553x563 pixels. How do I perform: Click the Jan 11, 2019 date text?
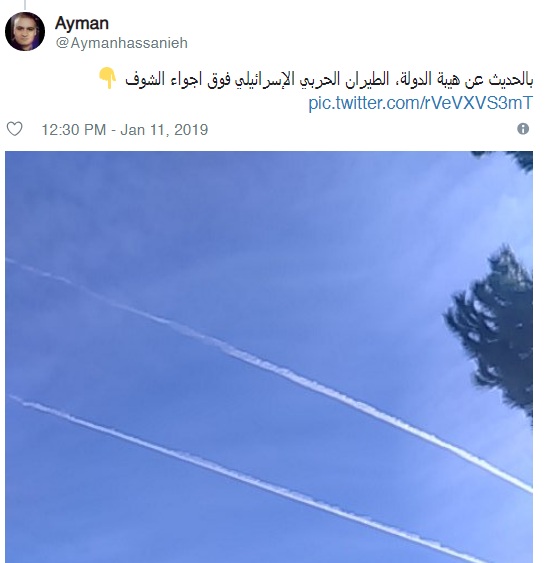click(x=164, y=130)
